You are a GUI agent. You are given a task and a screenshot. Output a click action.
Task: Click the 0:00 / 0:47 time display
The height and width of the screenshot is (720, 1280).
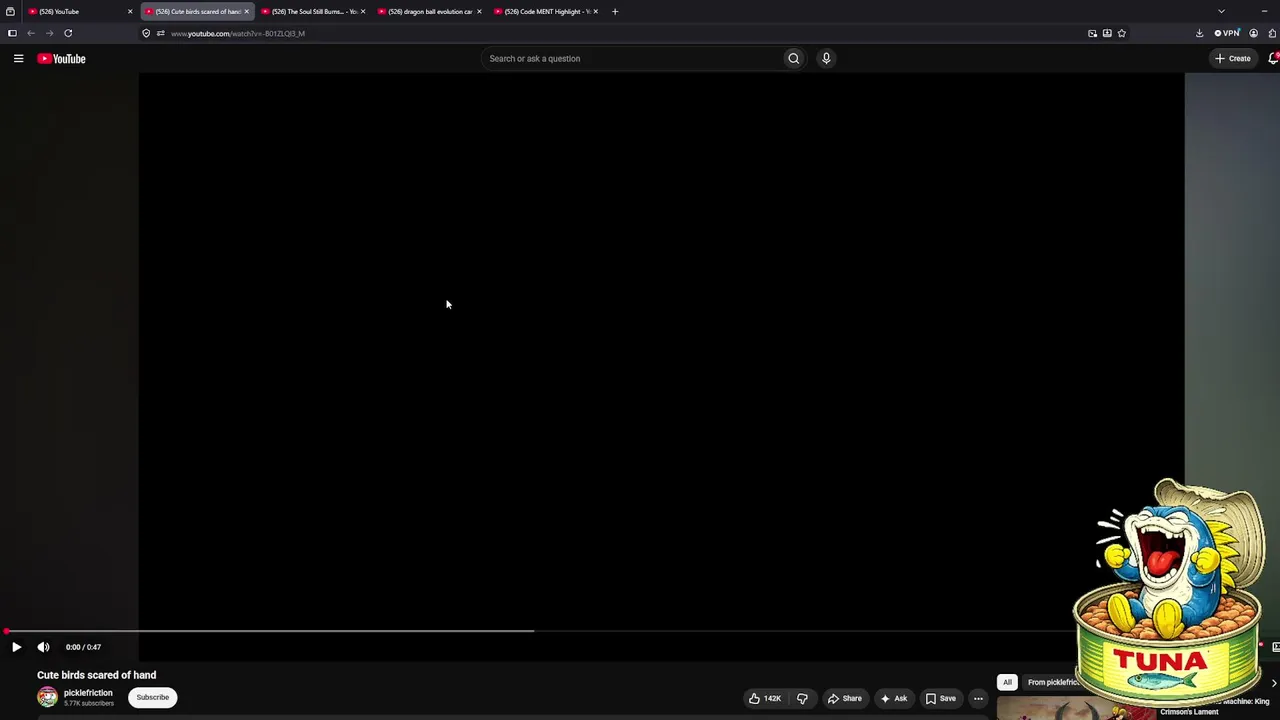pyautogui.click(x=83, y=647)
